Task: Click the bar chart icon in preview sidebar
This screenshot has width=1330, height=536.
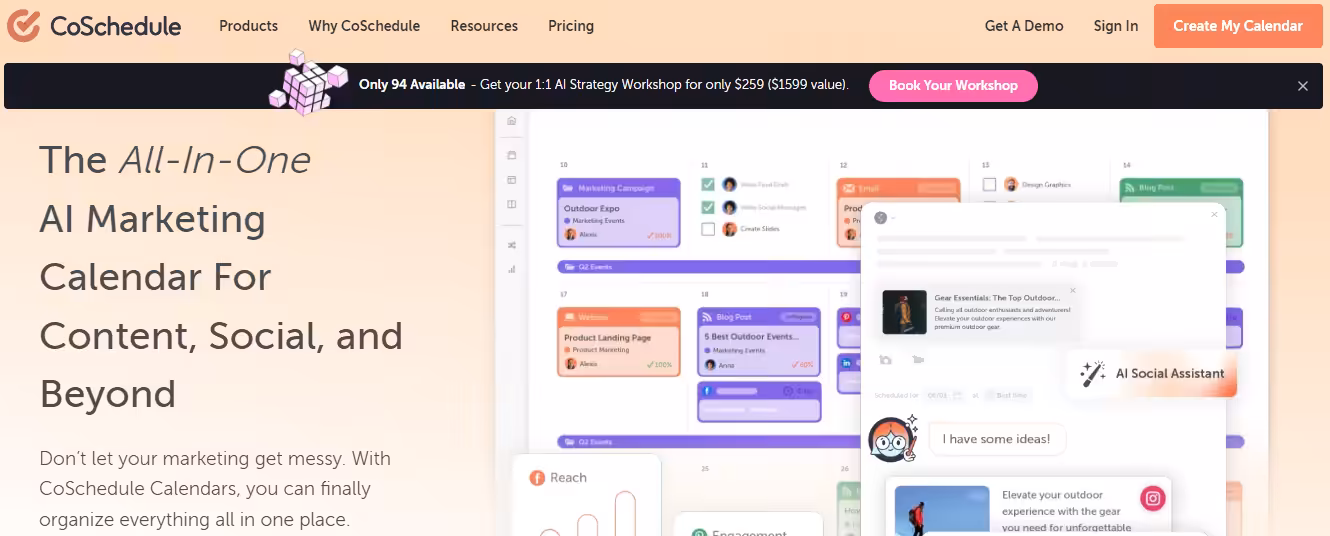Action: pyautogui.click(x=512, y=268)
